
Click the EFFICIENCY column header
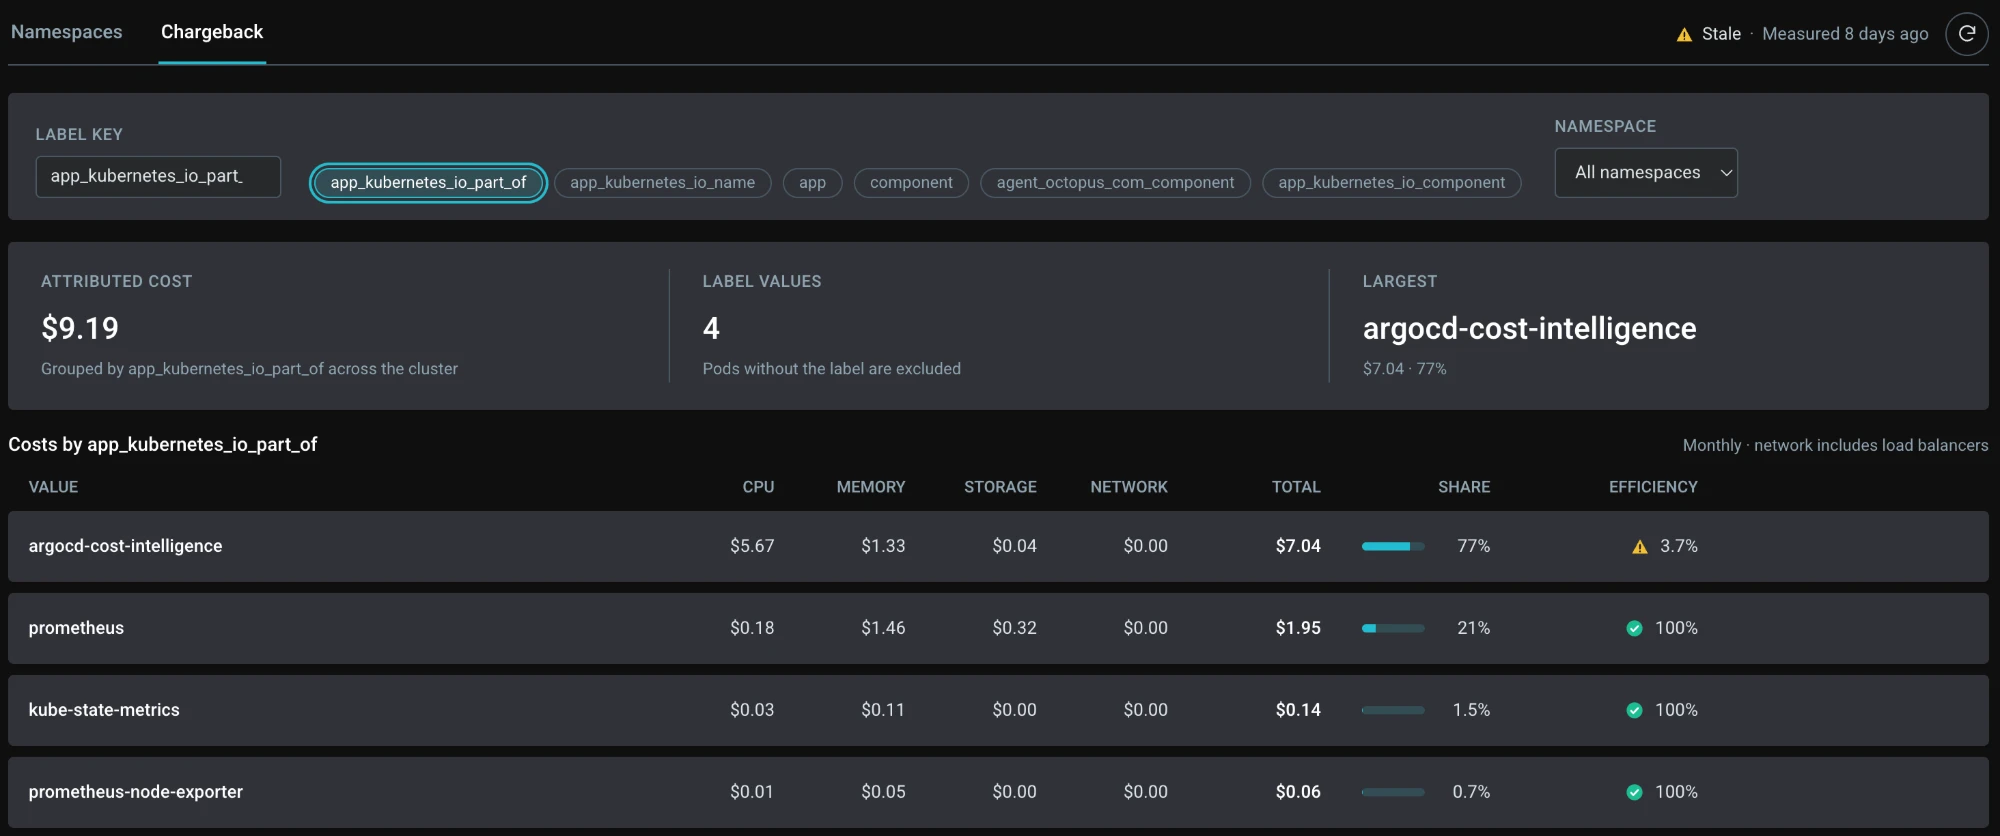(x=1653, y=487)
